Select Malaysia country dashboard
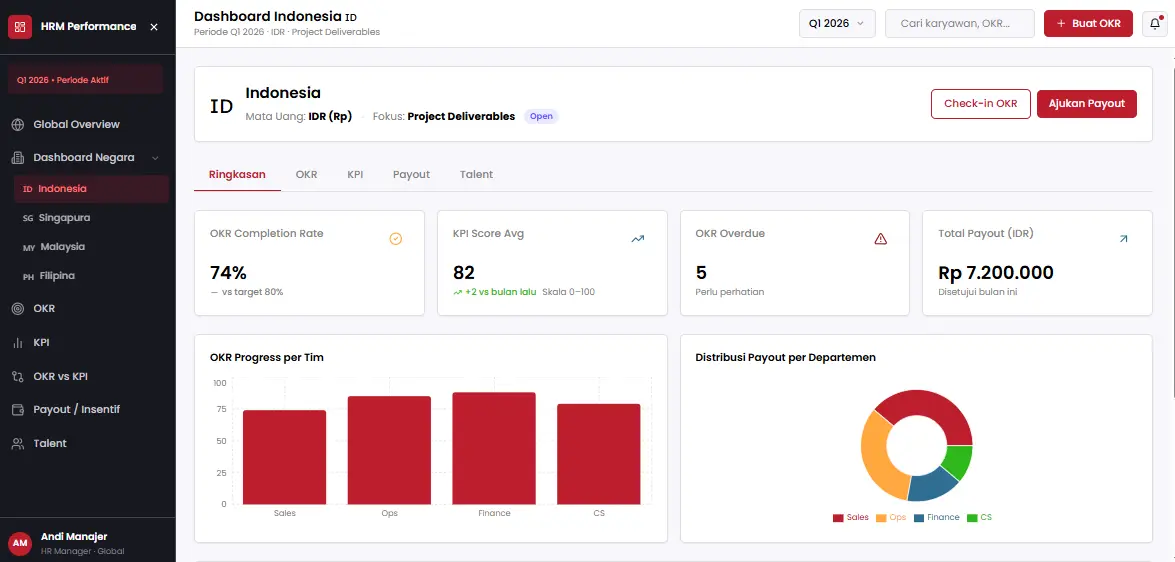The width and height of the screenshot is (1175, 562). pyautogui.click(x=62, y=246)
